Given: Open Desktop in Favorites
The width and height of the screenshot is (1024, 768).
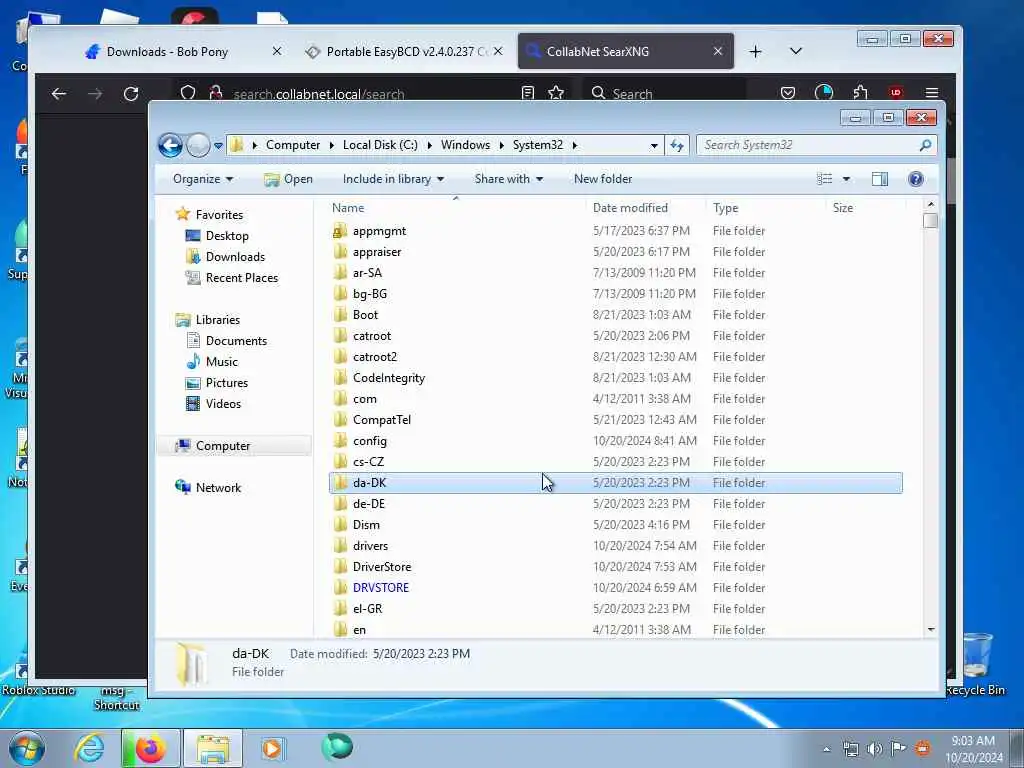Looking at the screenshot, I should 227,236.
